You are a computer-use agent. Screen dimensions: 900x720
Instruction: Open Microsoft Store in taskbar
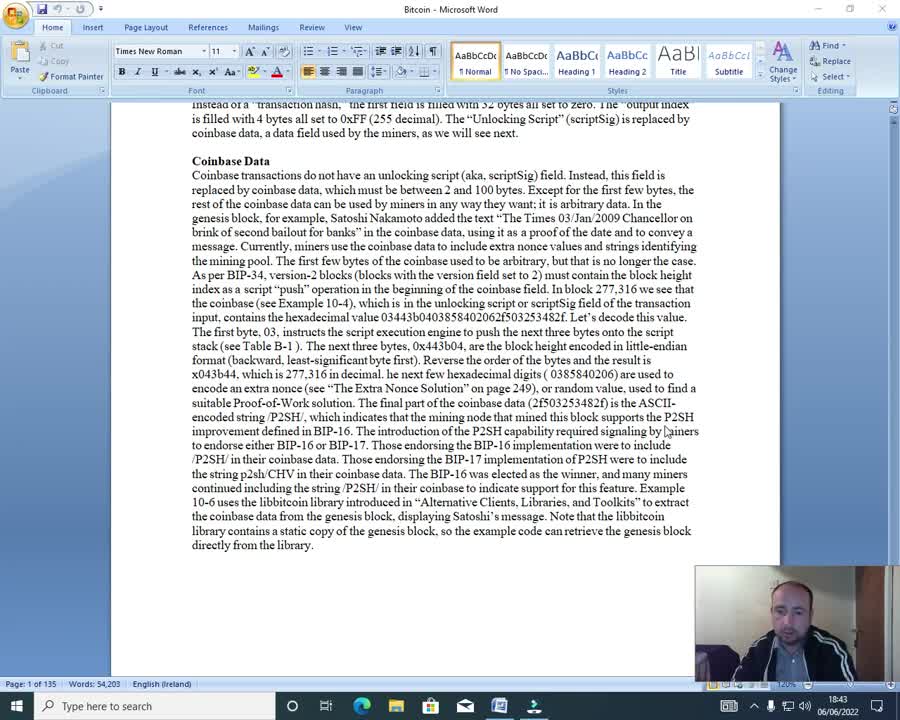(430, 706)
